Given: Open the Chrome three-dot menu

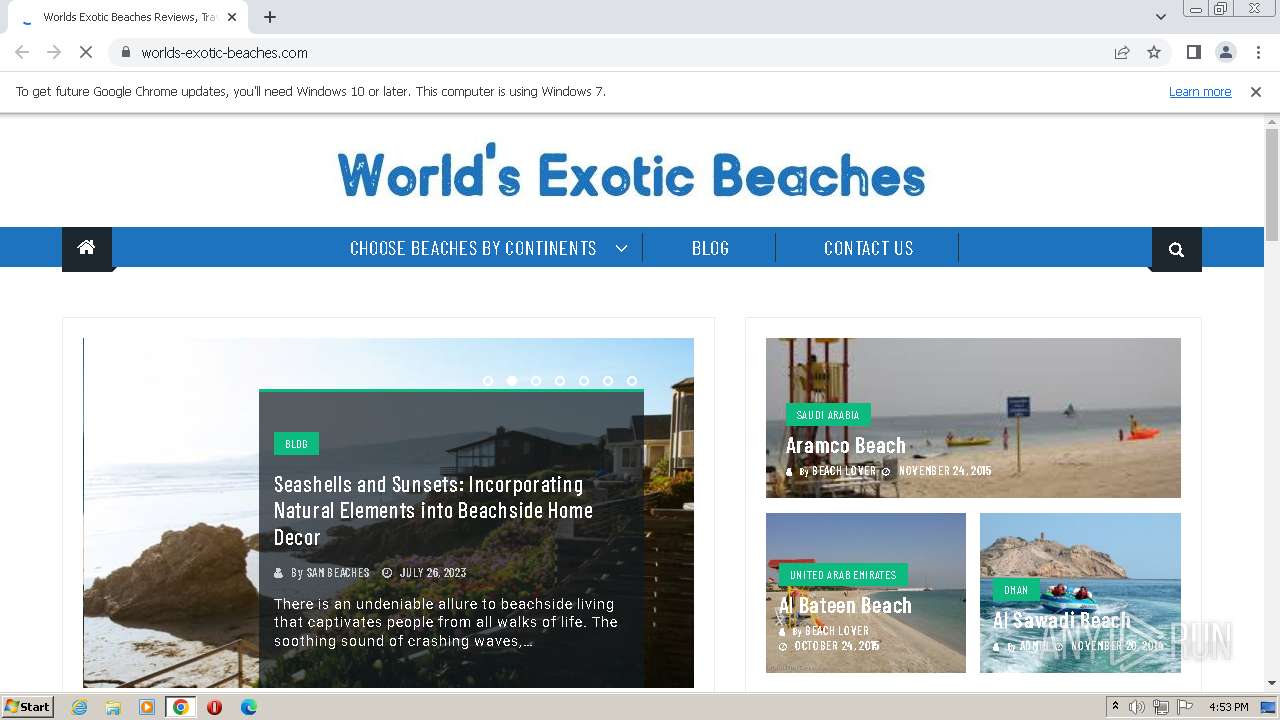Looking at the screenshot, I should 1258,52.
